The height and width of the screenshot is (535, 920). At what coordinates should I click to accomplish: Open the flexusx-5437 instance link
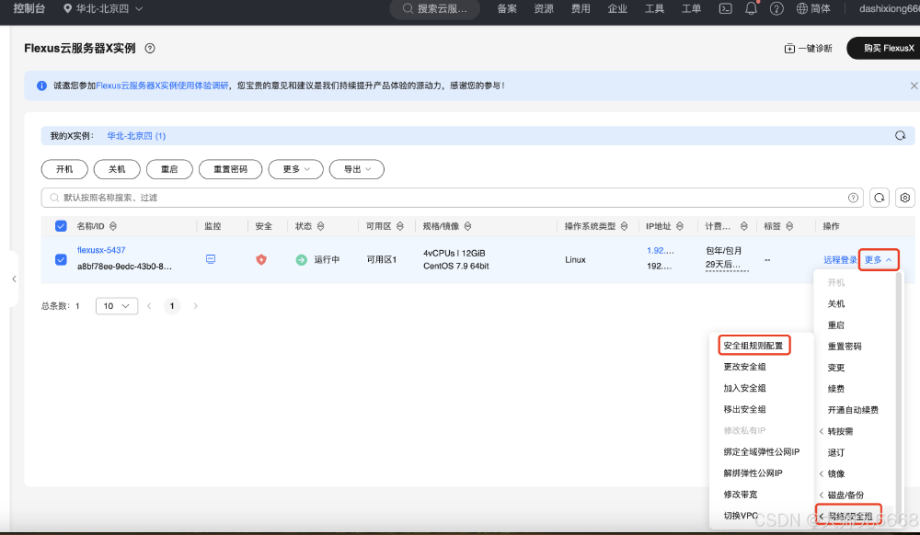(102, 250)
